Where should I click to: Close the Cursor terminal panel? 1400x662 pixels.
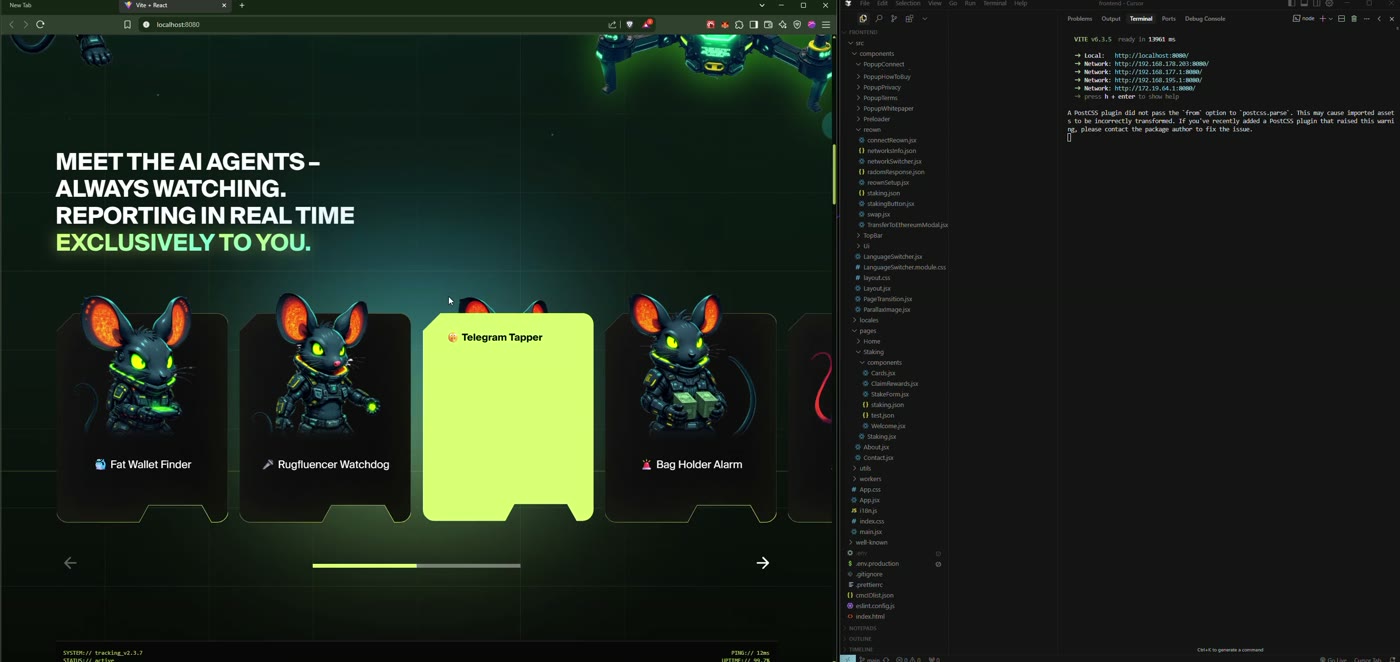pyautogui.click(x=1391, y=18)
